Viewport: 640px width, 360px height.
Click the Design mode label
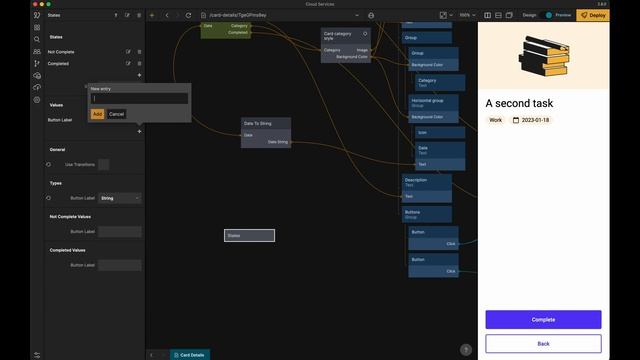(x=529, y=15)
